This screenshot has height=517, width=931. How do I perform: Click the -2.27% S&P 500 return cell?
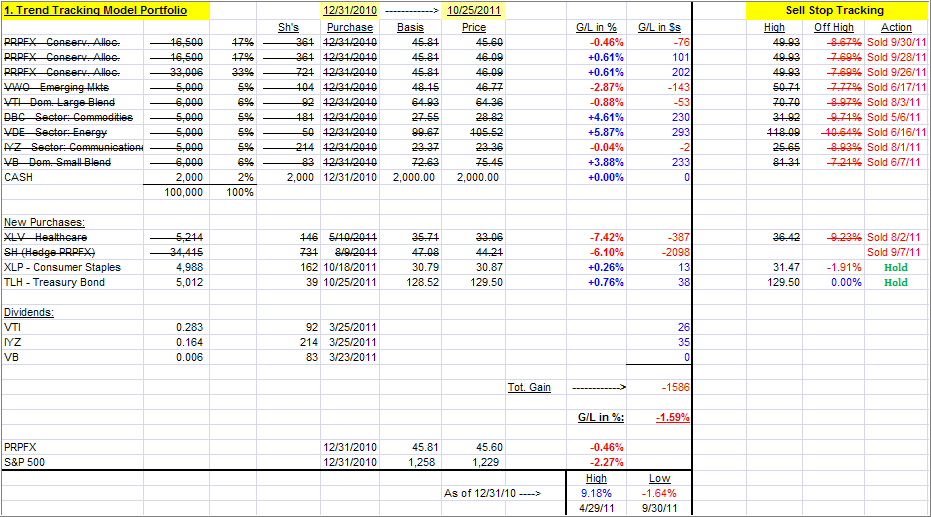tap(606, 462)
